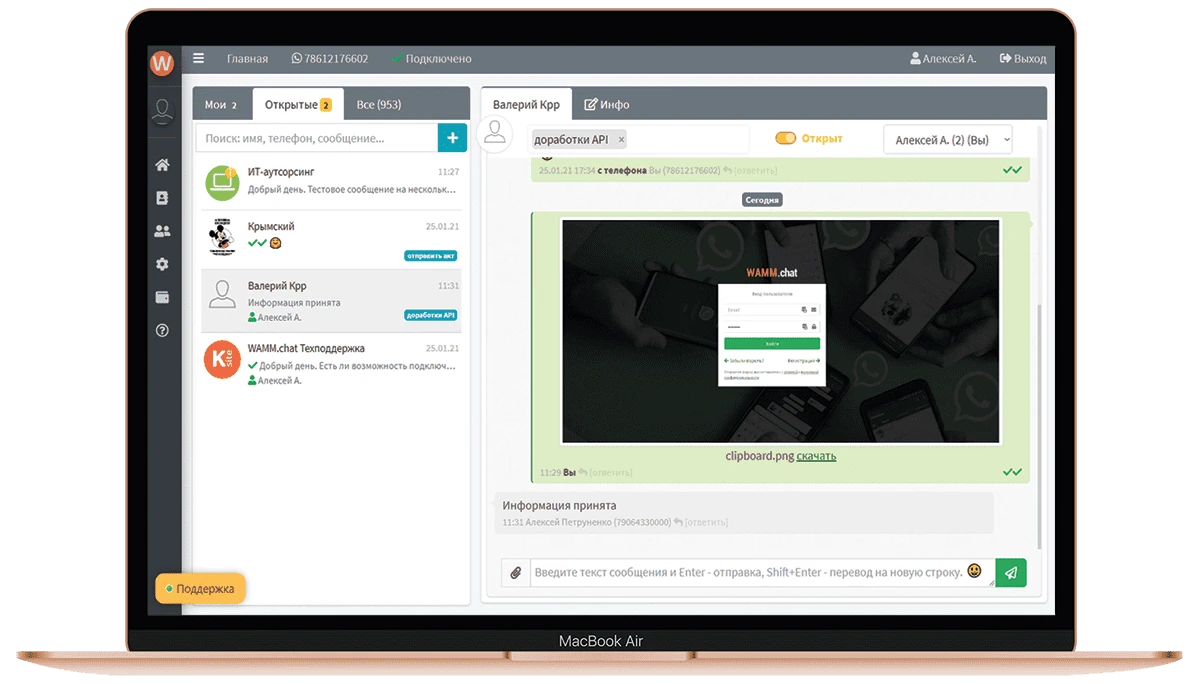Image resolution: width=1200 pixels, height=684 pixels.
Task: Open the wallet billing sidebar icon
Action: 162,297
